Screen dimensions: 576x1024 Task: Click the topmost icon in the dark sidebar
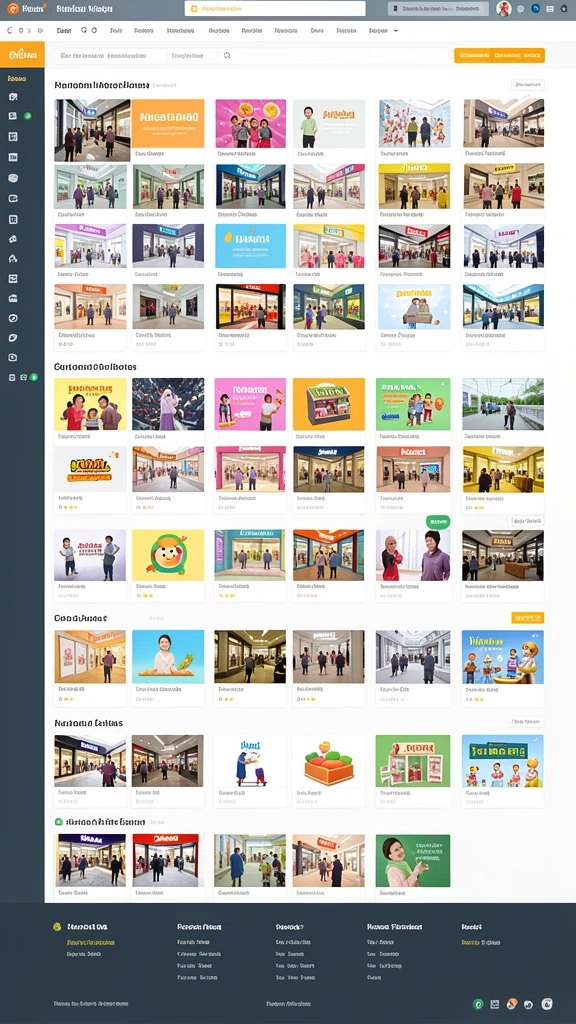(12, 97)
